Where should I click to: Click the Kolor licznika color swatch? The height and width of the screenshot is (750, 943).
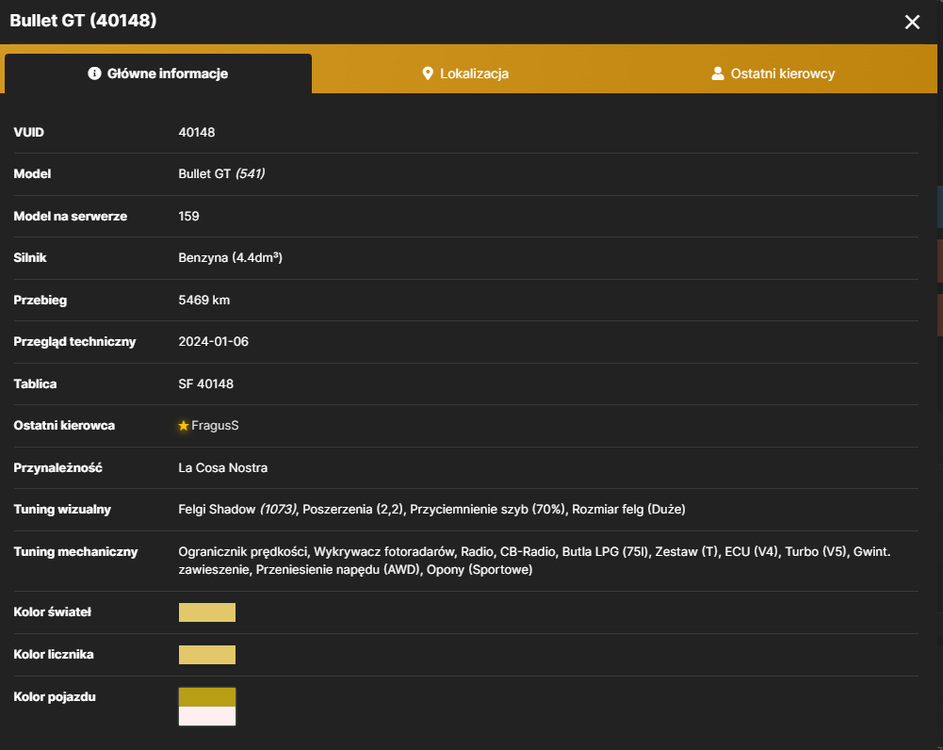point(207,654)
